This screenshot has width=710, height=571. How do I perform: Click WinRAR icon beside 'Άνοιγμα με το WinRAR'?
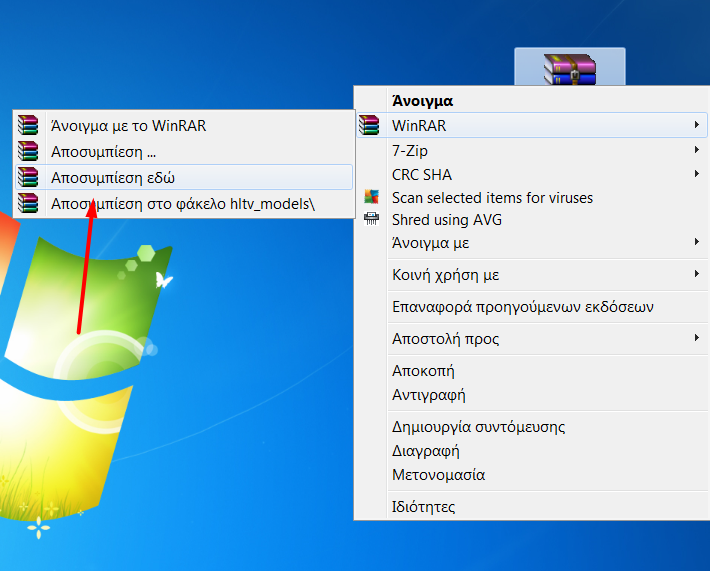[x=28, y=125]
